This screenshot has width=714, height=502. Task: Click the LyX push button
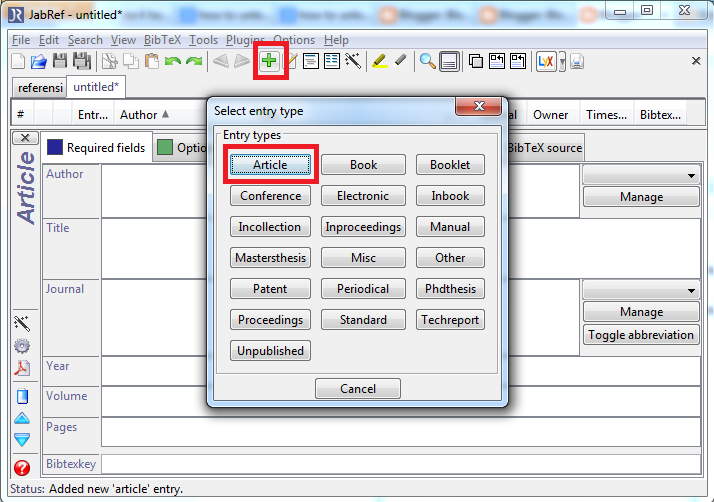click(546, 61)
